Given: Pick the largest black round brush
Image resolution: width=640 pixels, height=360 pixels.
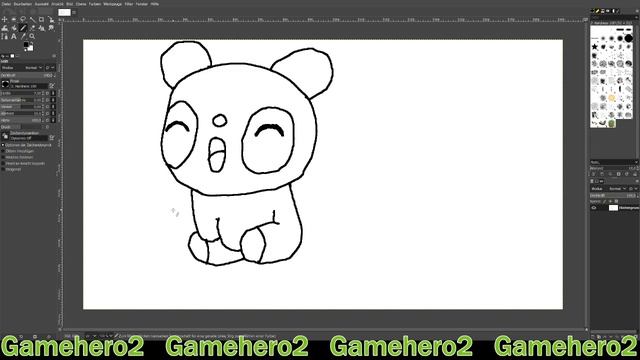Looking at the screenshot, I should point(629,38).
